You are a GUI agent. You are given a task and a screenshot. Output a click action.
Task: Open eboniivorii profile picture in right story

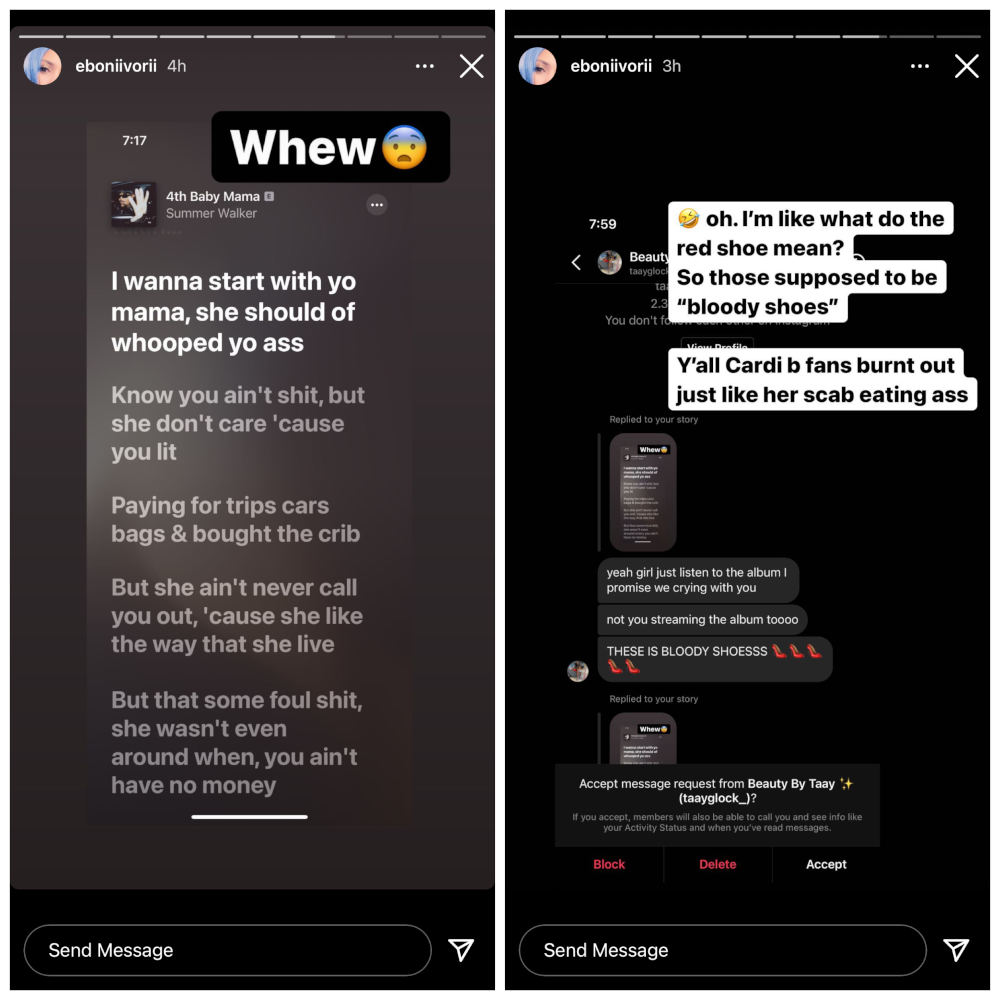click(x=538, y=66)
